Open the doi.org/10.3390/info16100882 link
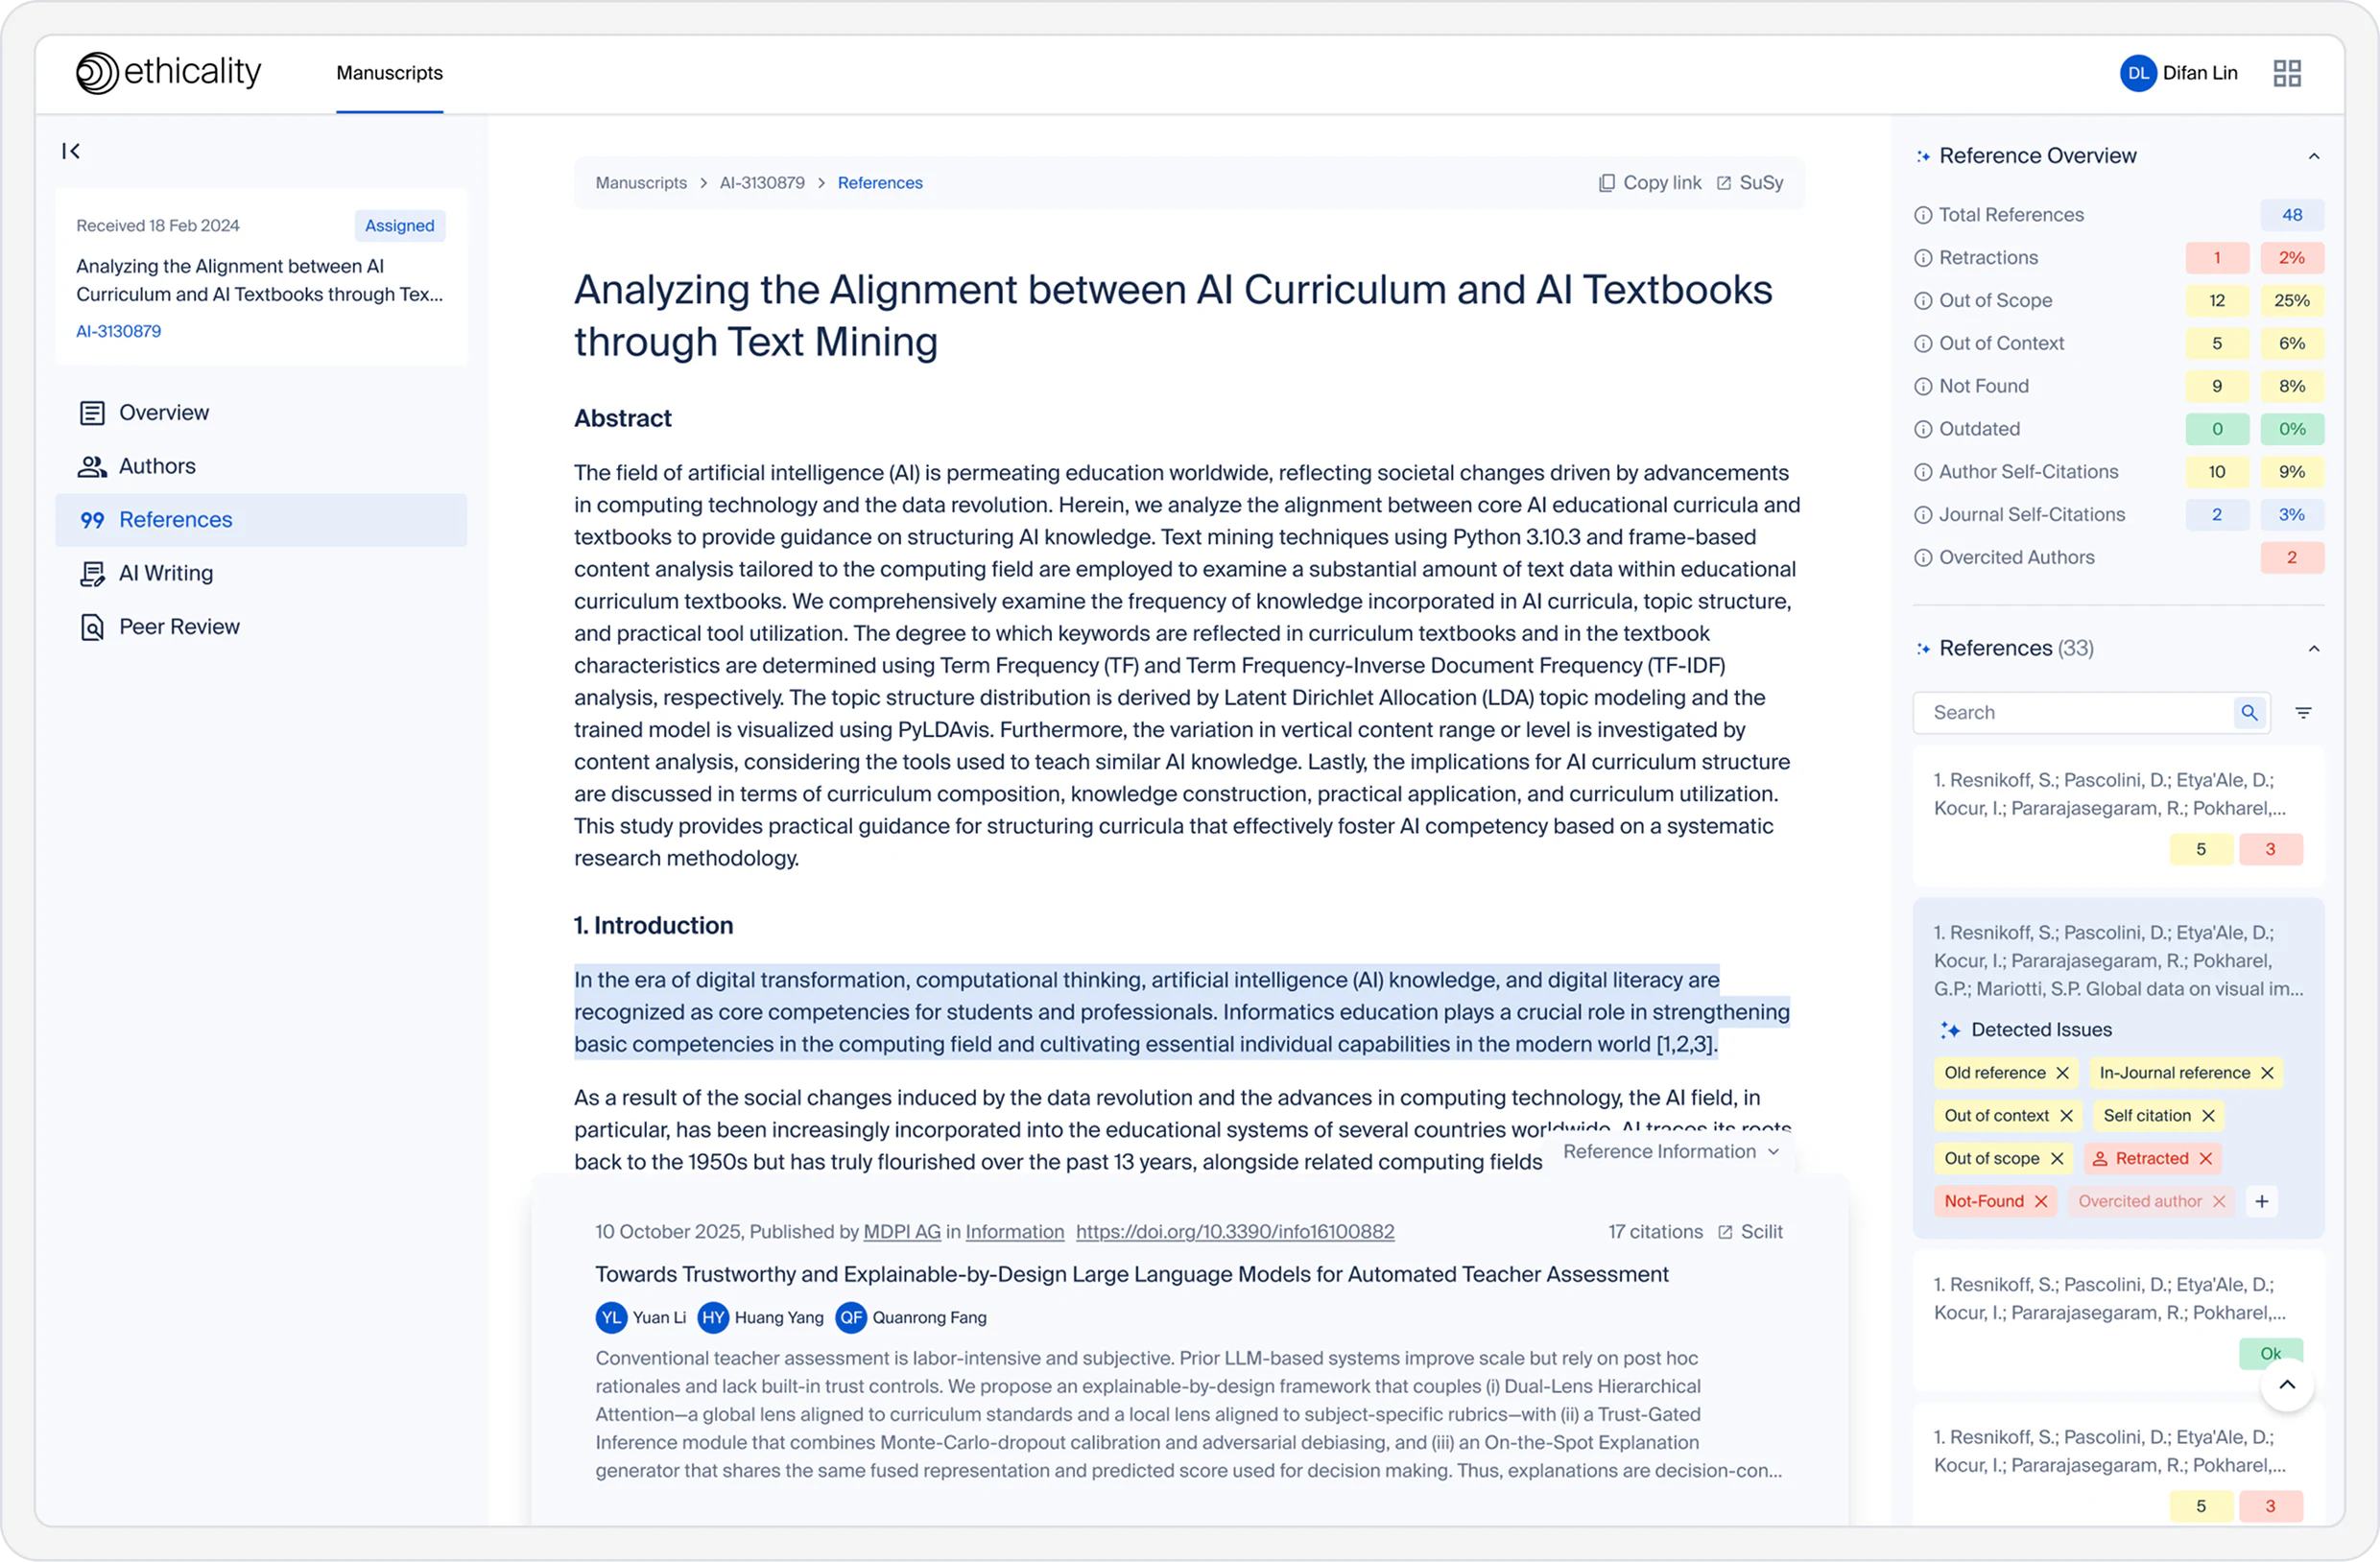This screenshot has width=2380, height=1562. click(1235, 1232)
